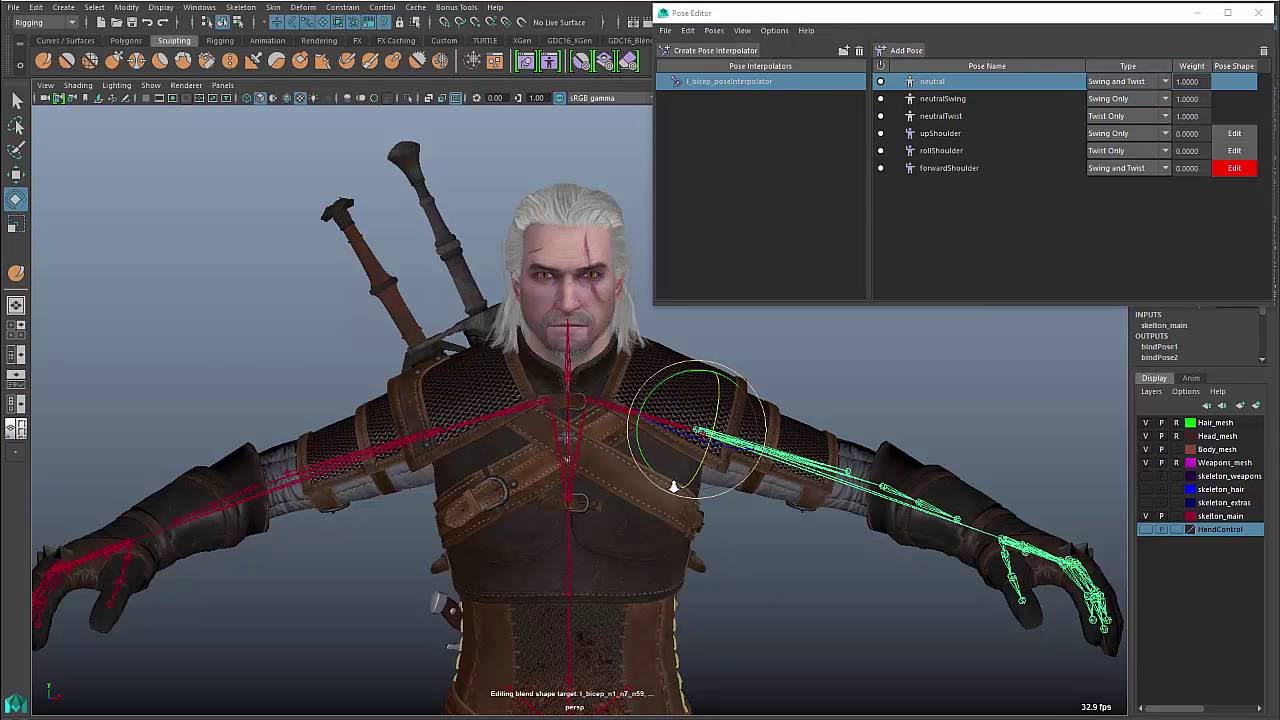Screen dimensions: 1280x720
Task: Pick the Paint Selection tool in the toolbox
Action: pos(16,150)
